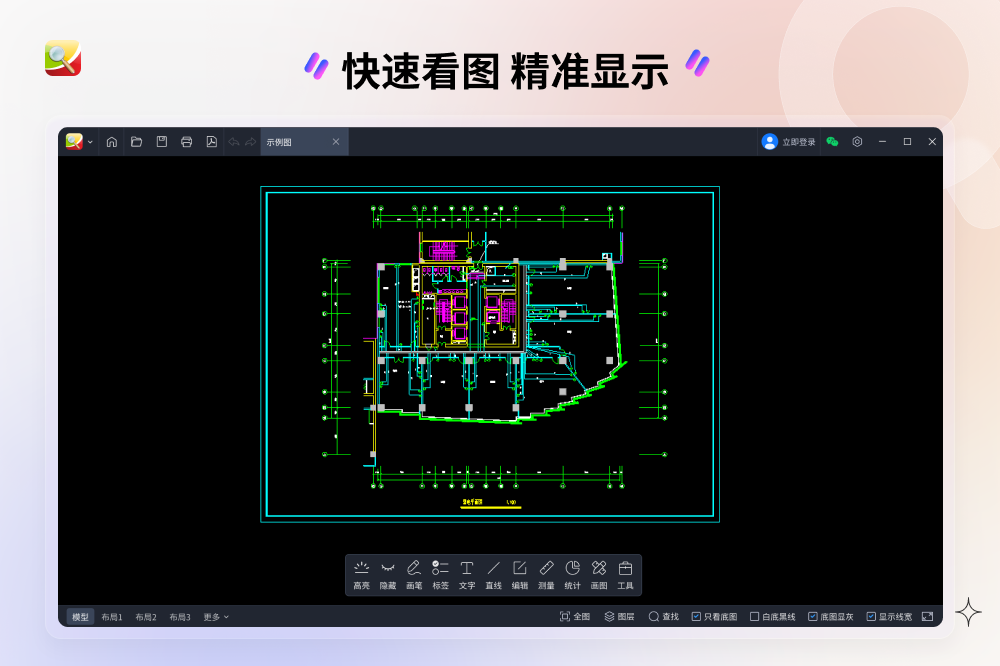
Task: Select the 直线 line drawing tool
Action: tap(493, 570)
